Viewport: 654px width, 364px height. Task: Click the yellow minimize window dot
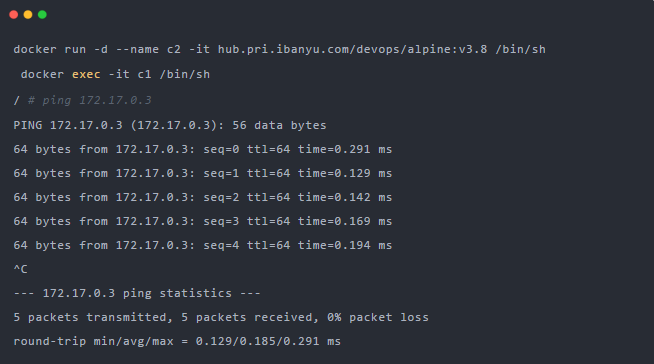(x=28, y=15)
